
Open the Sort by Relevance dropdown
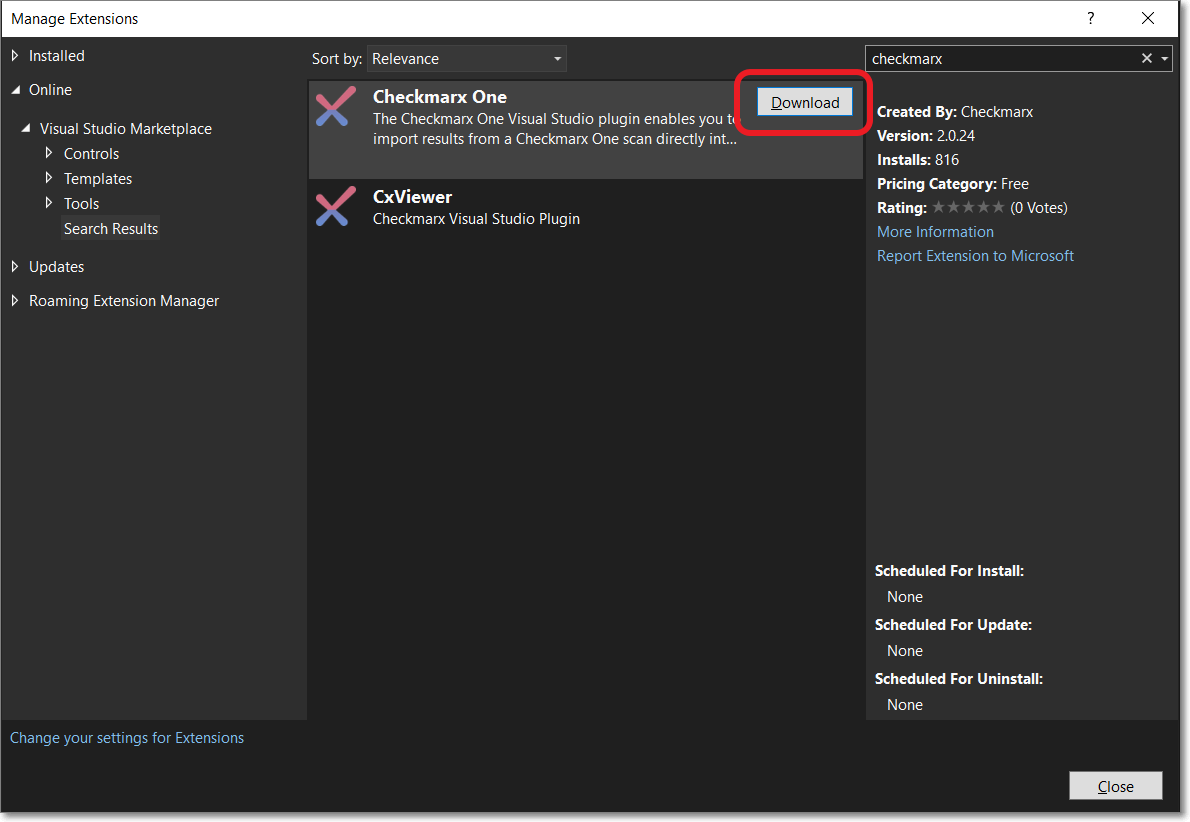pos(467,58)
